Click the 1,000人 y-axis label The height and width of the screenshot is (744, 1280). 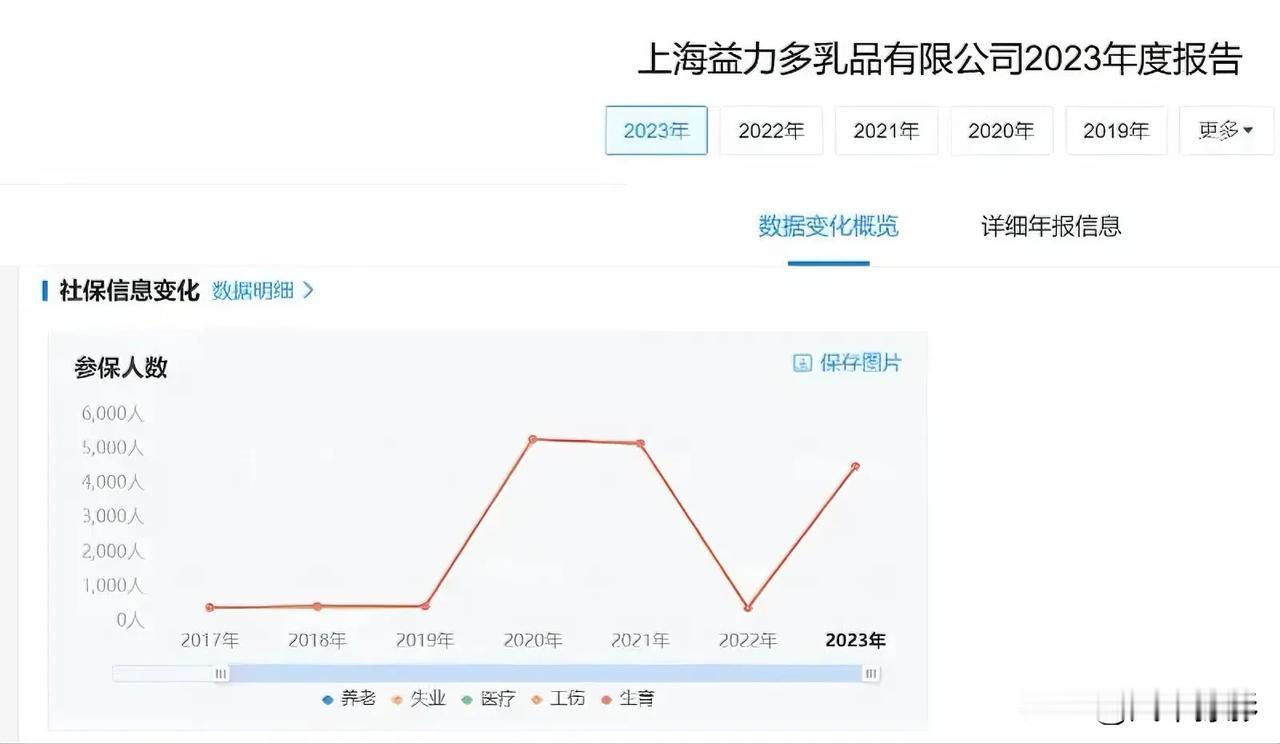113,585
